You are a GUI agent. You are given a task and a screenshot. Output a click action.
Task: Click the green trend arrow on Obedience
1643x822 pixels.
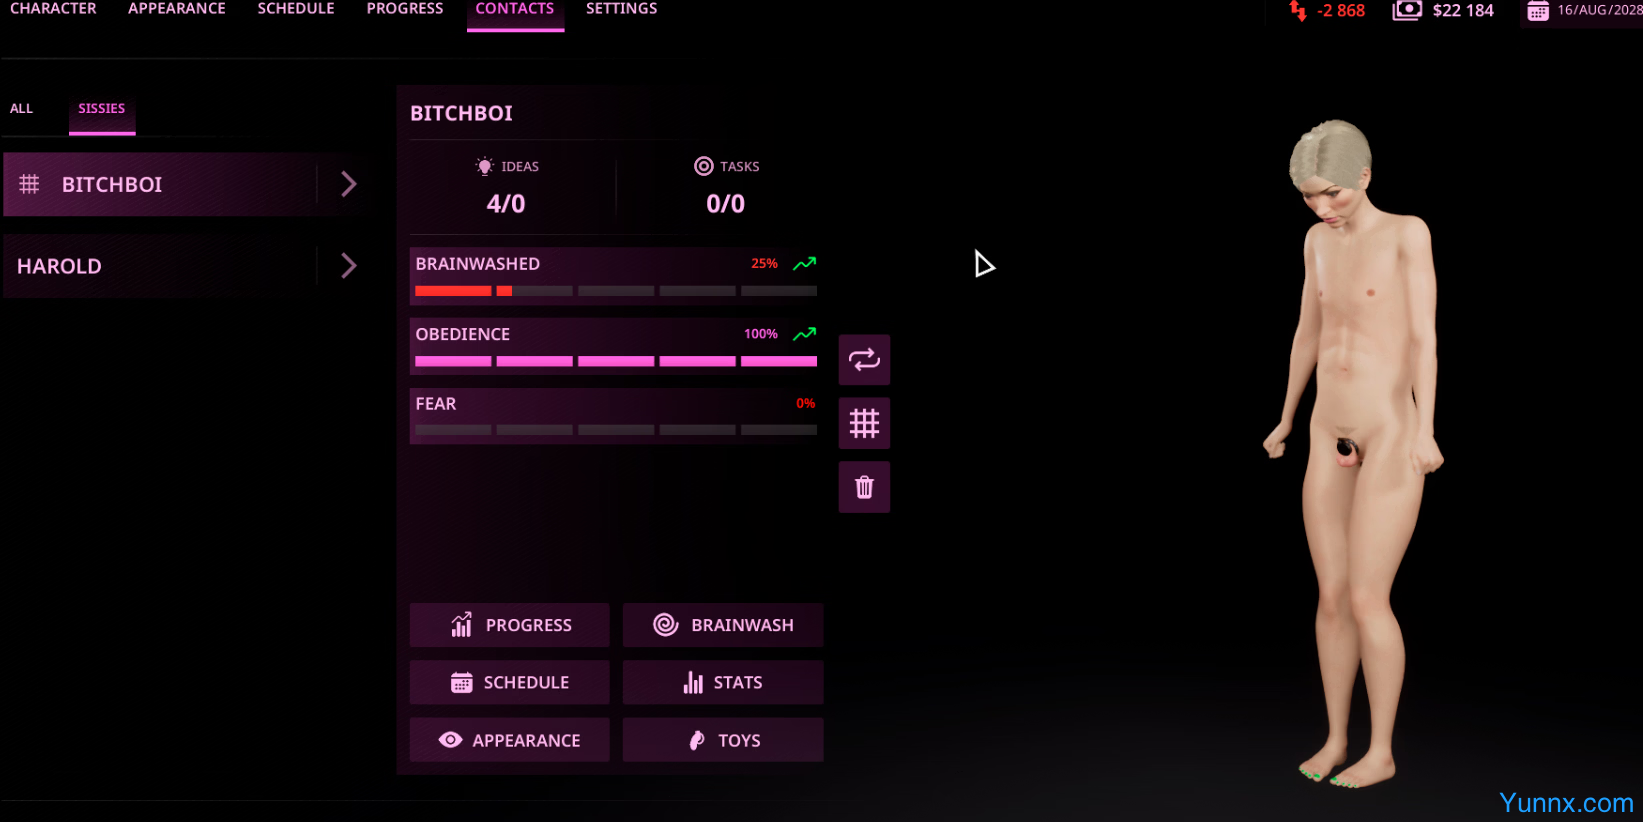coord(804,334)
